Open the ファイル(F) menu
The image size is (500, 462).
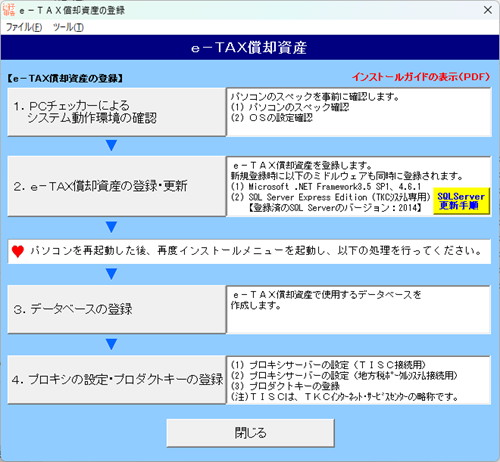(24, 27)
